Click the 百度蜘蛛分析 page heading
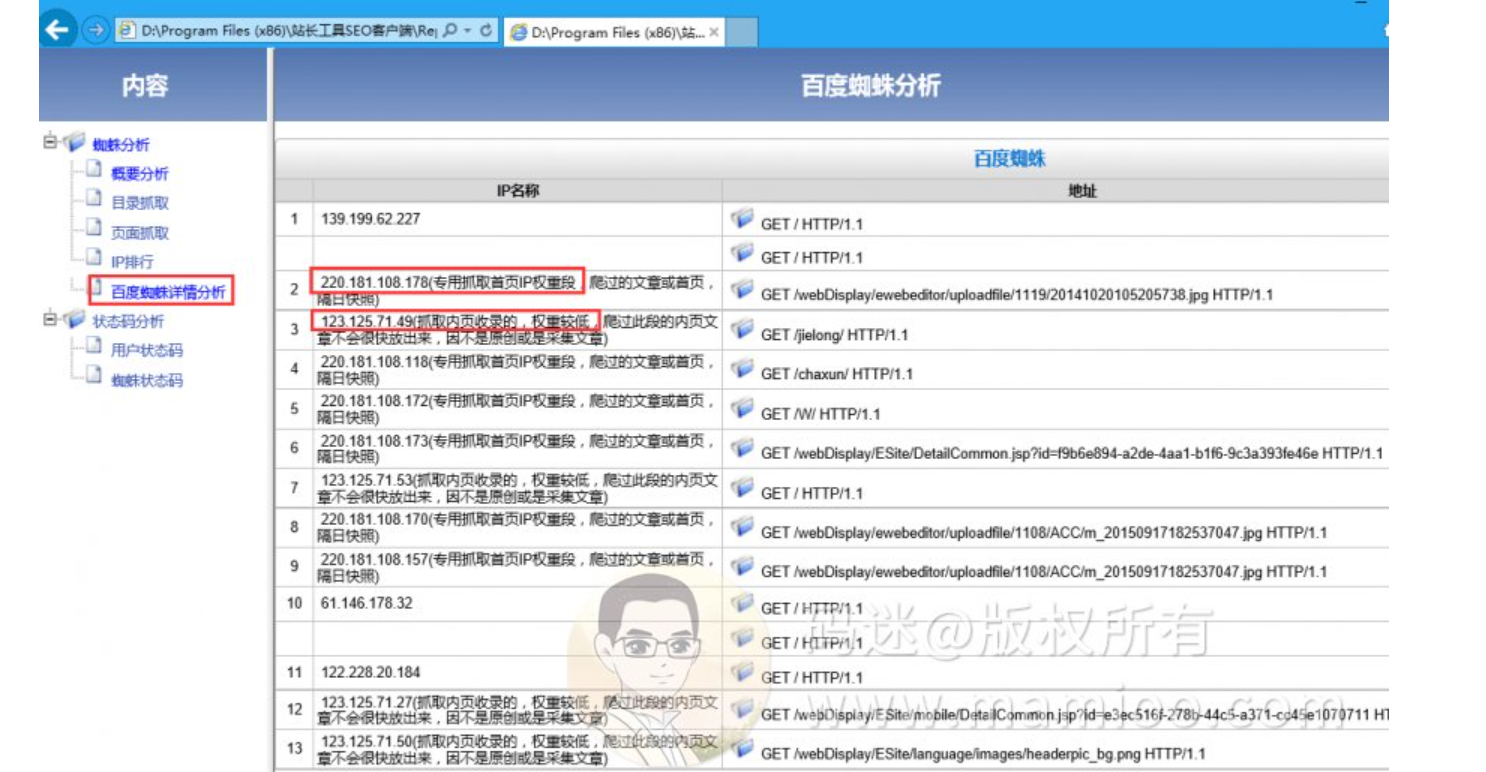 click(x=871, y=85)
